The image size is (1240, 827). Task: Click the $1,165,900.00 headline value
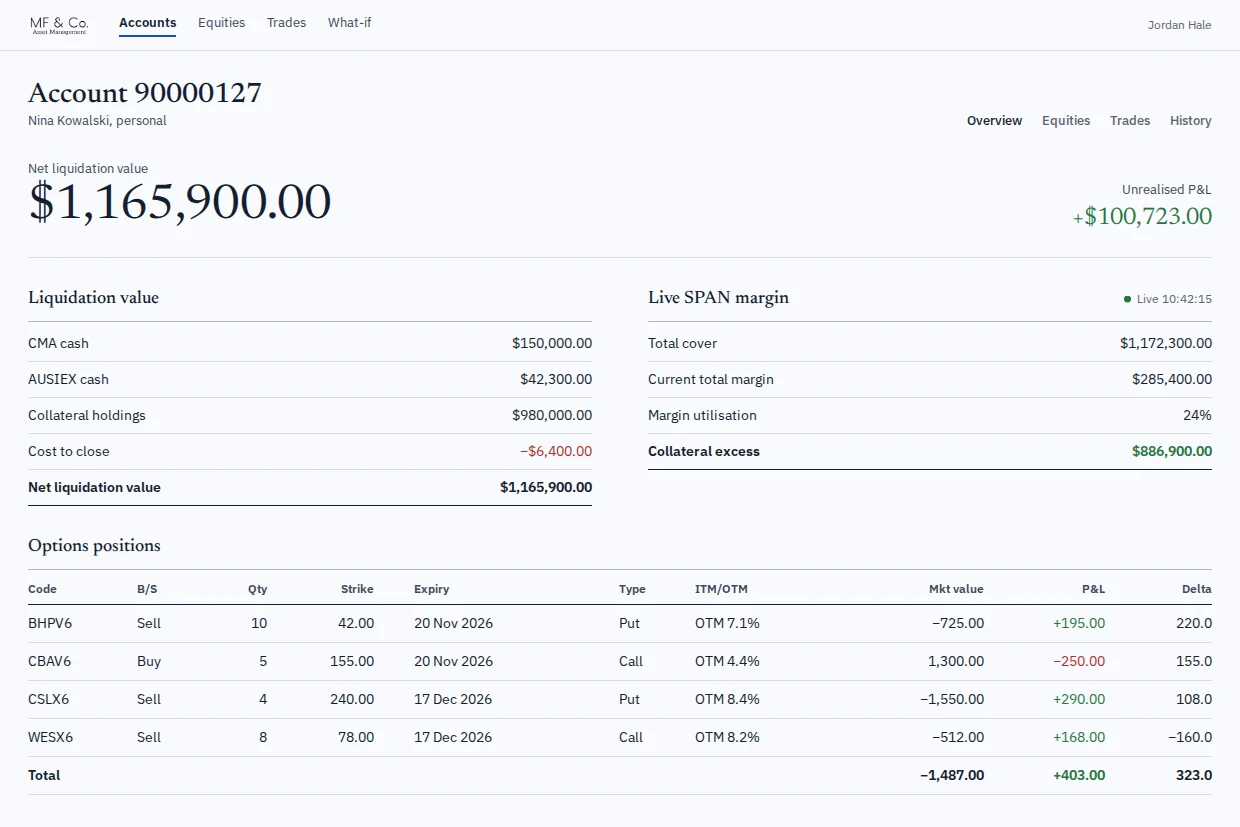(x=180, y=202)
